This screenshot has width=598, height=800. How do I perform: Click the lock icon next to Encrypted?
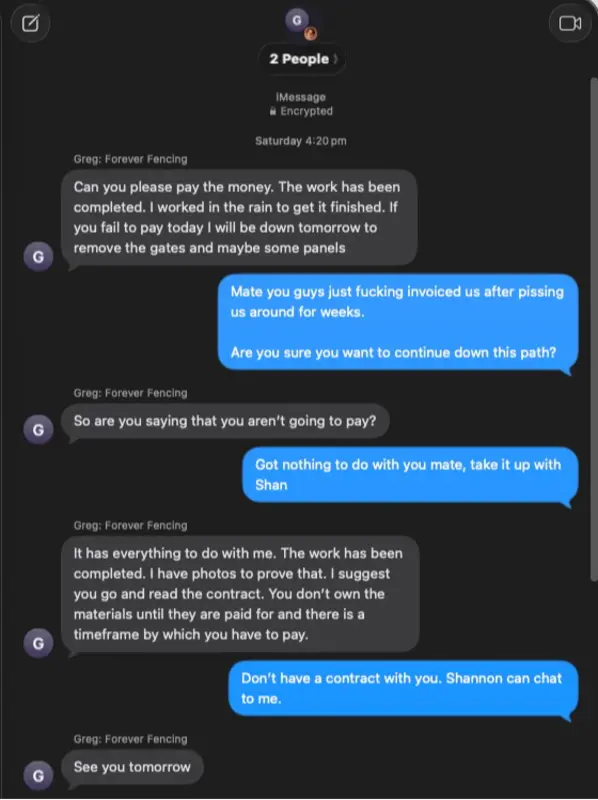coord(273,111)
